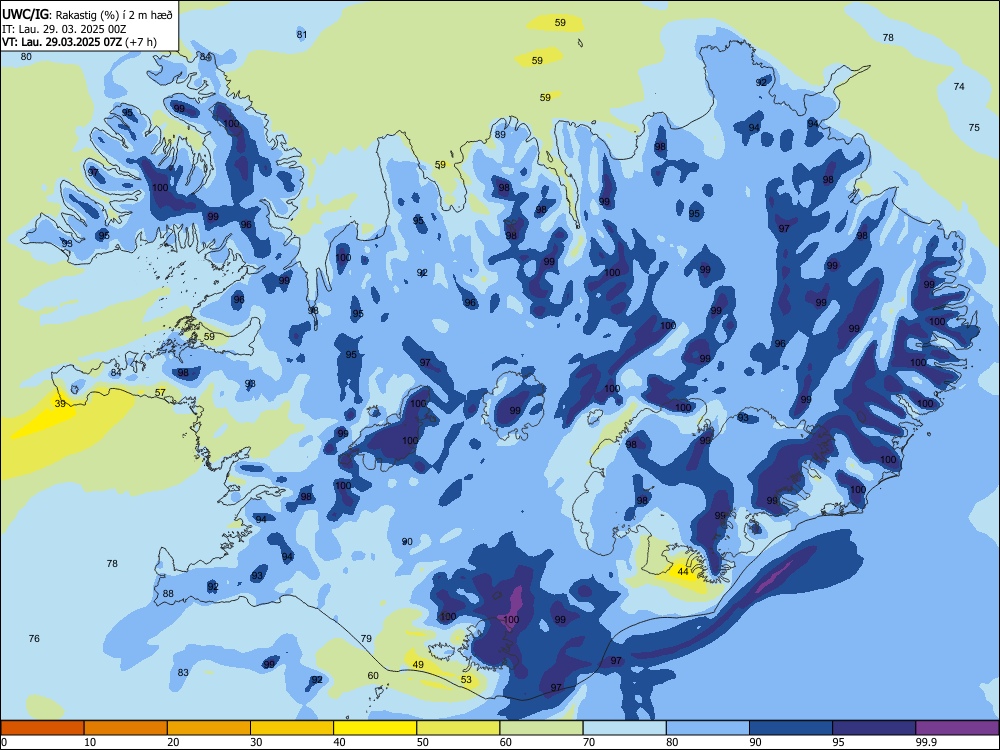Click the '95' legend scale label
Viewport: 1000px width, 750px height.
(838, 742)
